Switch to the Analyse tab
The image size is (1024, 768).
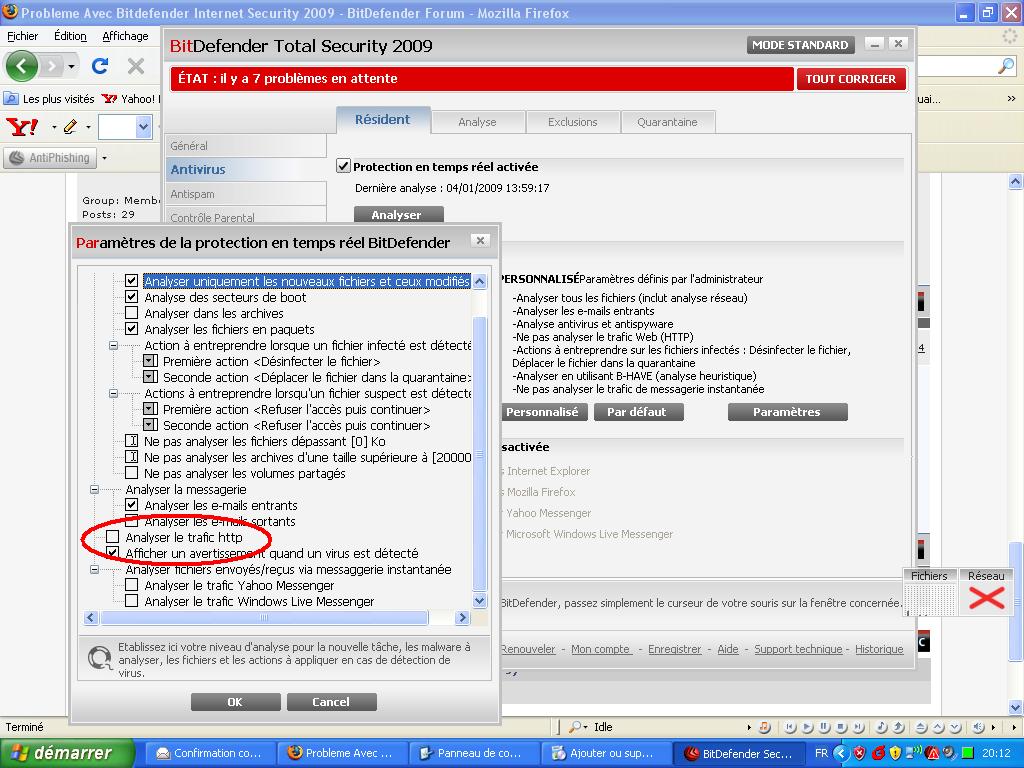[x=477, y=122]
